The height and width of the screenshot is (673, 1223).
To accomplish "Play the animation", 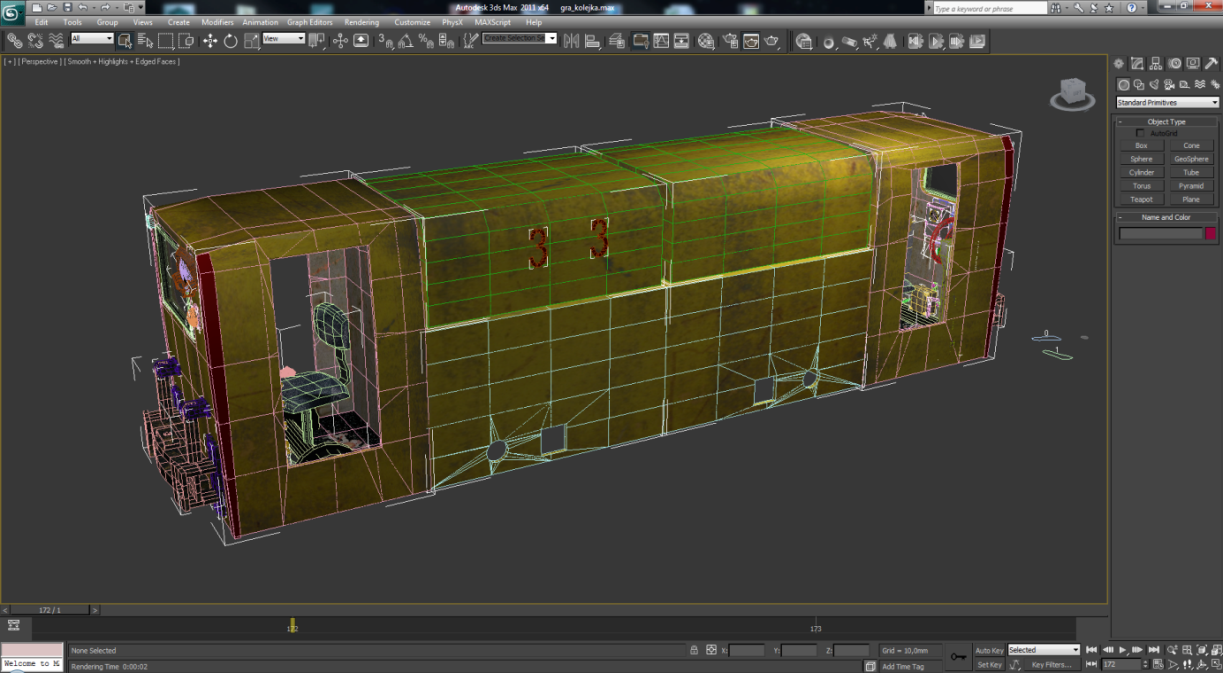I will click(1123, 650).
